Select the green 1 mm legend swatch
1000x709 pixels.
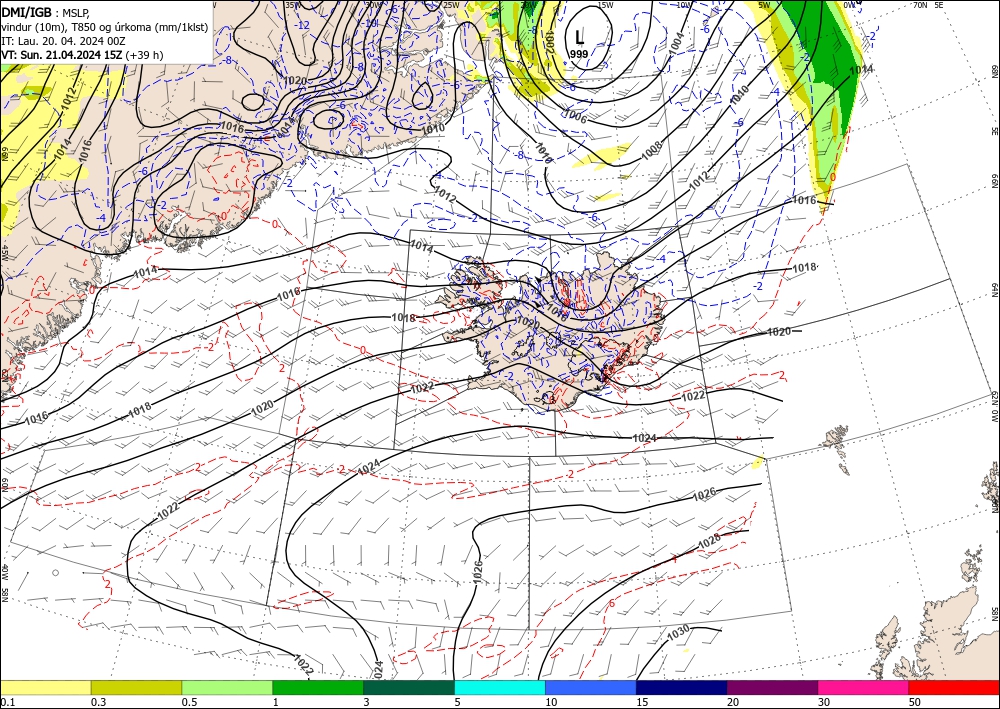pyautogui.click(x=318, y=687)
